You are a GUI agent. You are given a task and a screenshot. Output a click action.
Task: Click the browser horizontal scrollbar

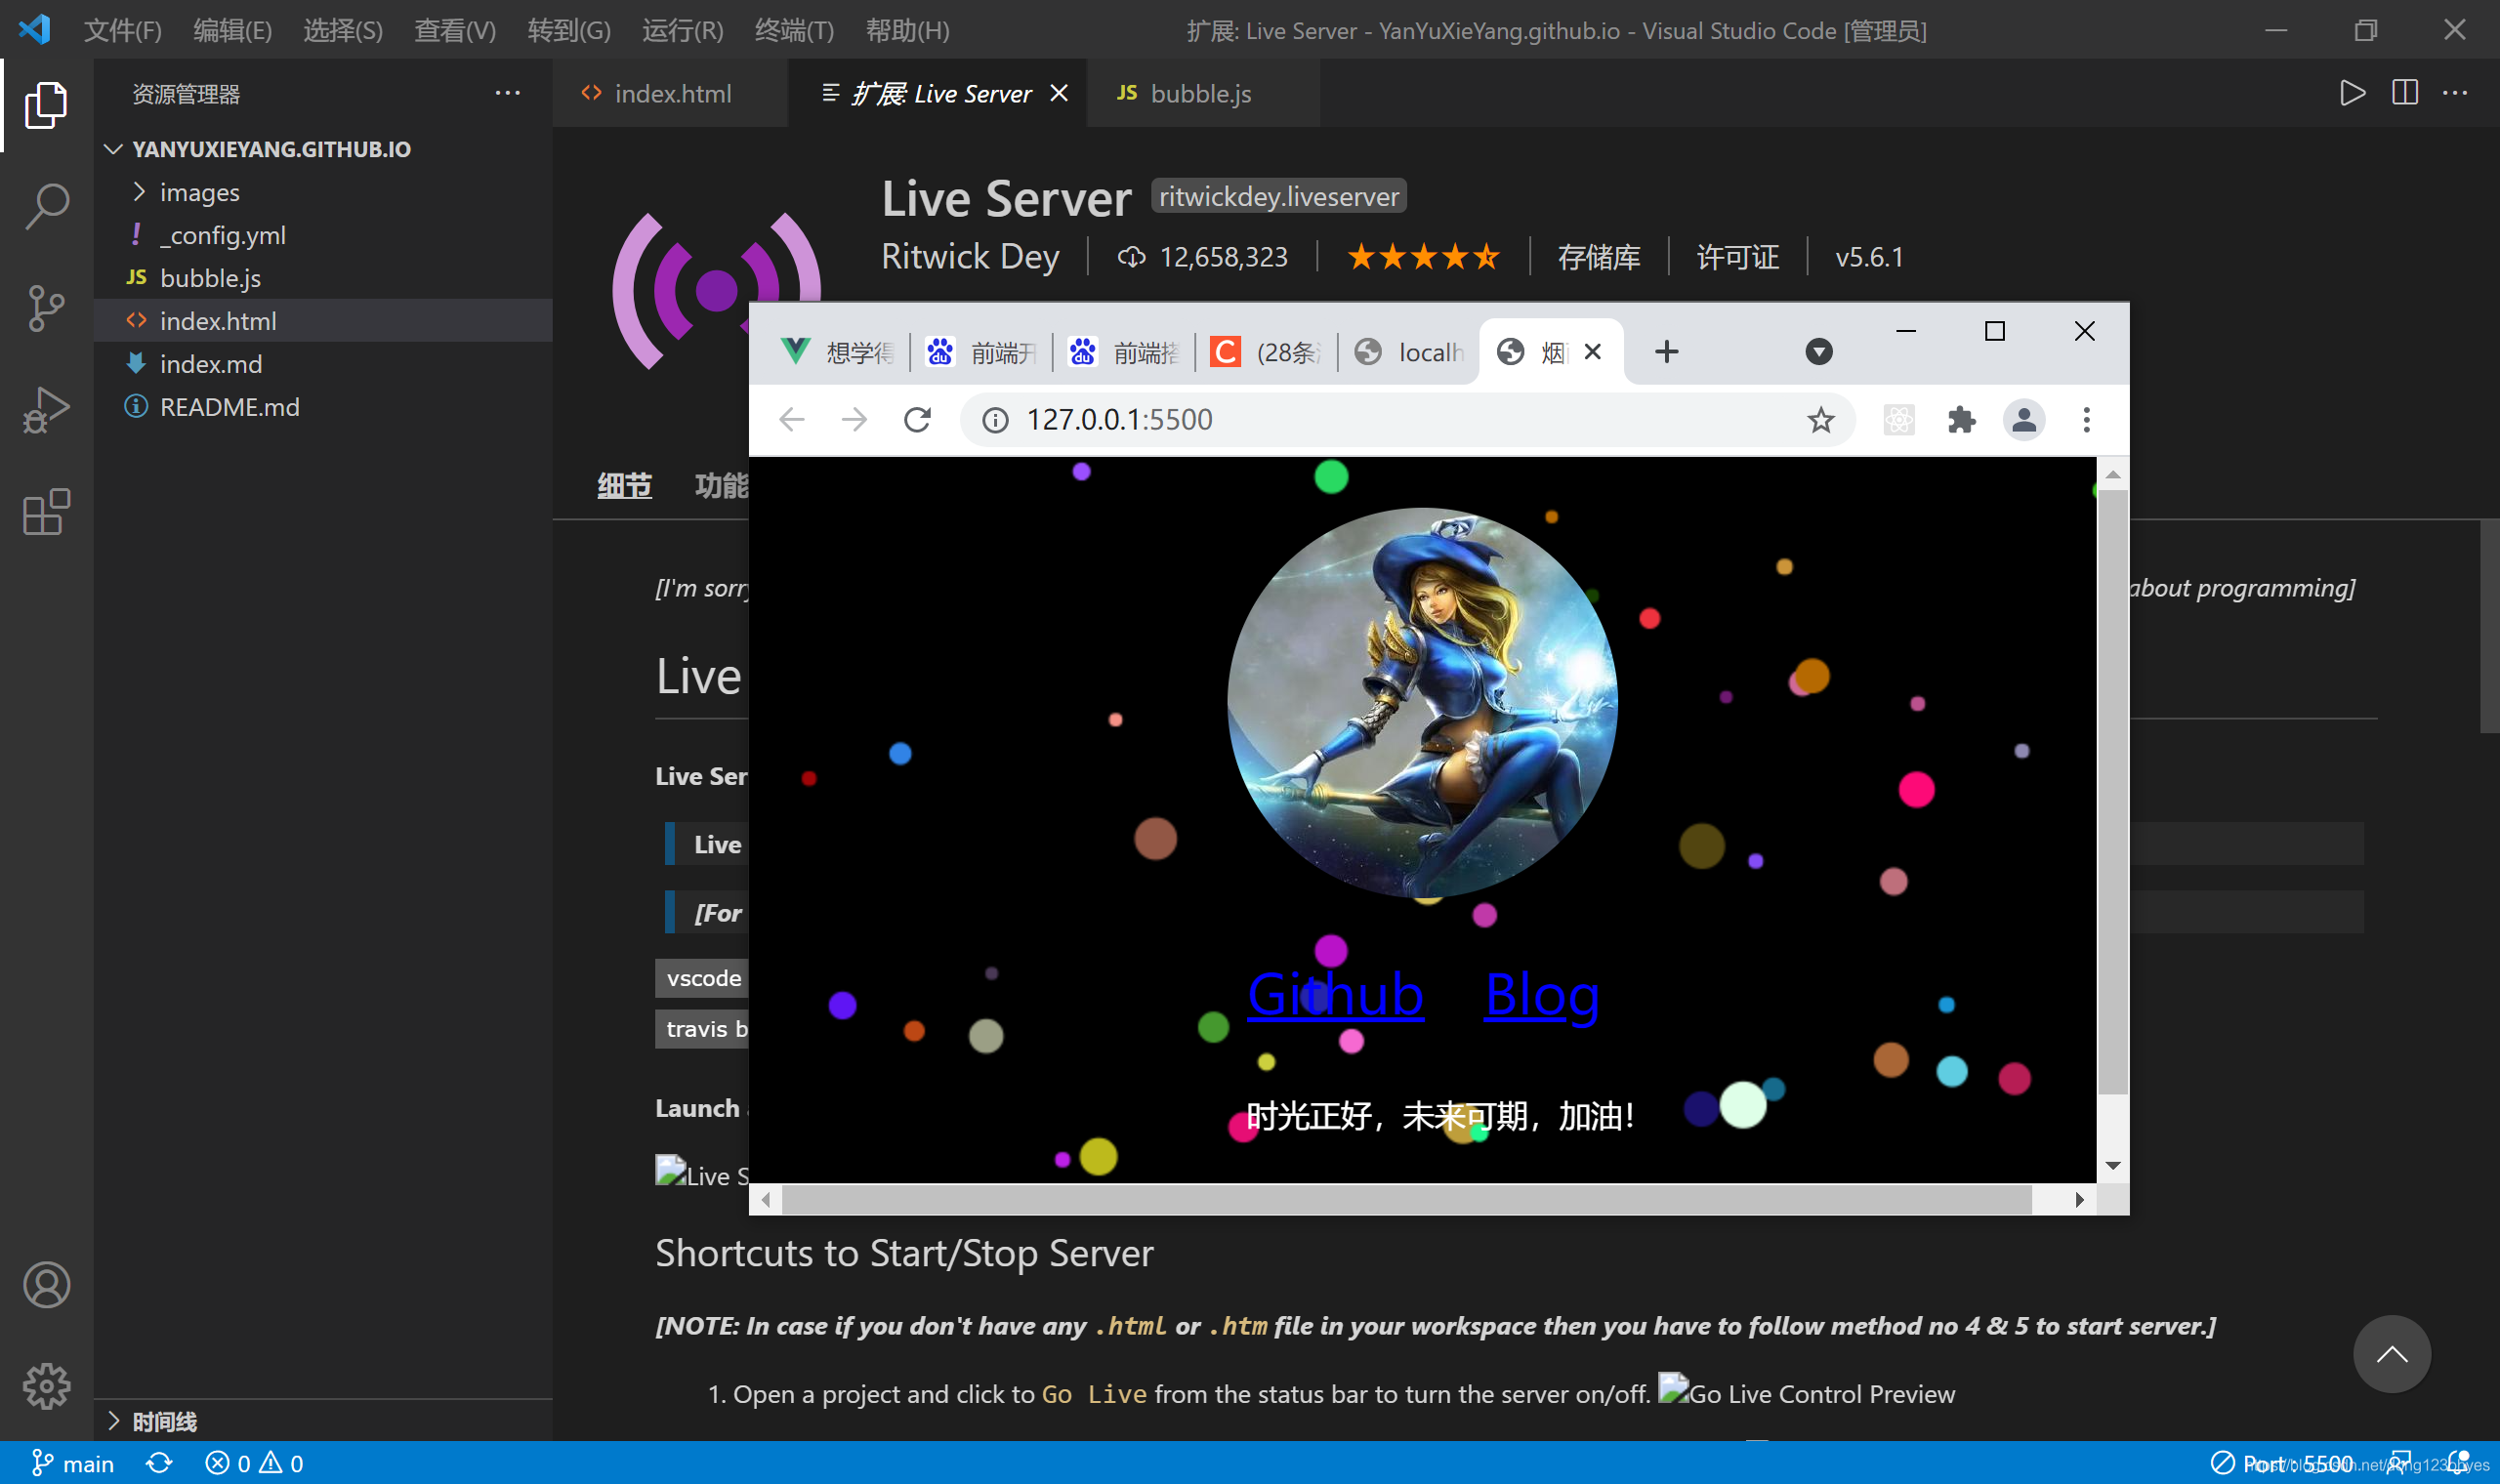coord(1405,1199)
